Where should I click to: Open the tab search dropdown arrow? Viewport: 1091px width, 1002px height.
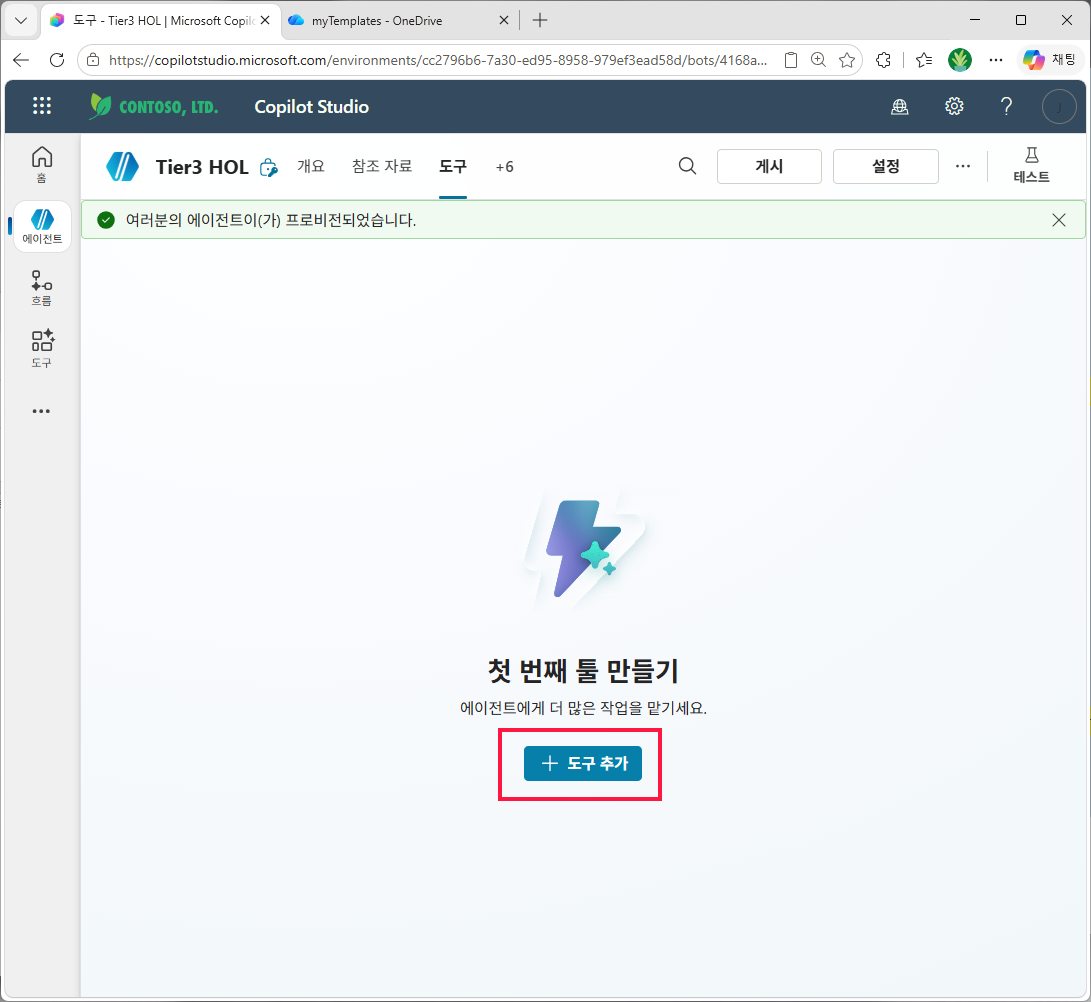21,20
